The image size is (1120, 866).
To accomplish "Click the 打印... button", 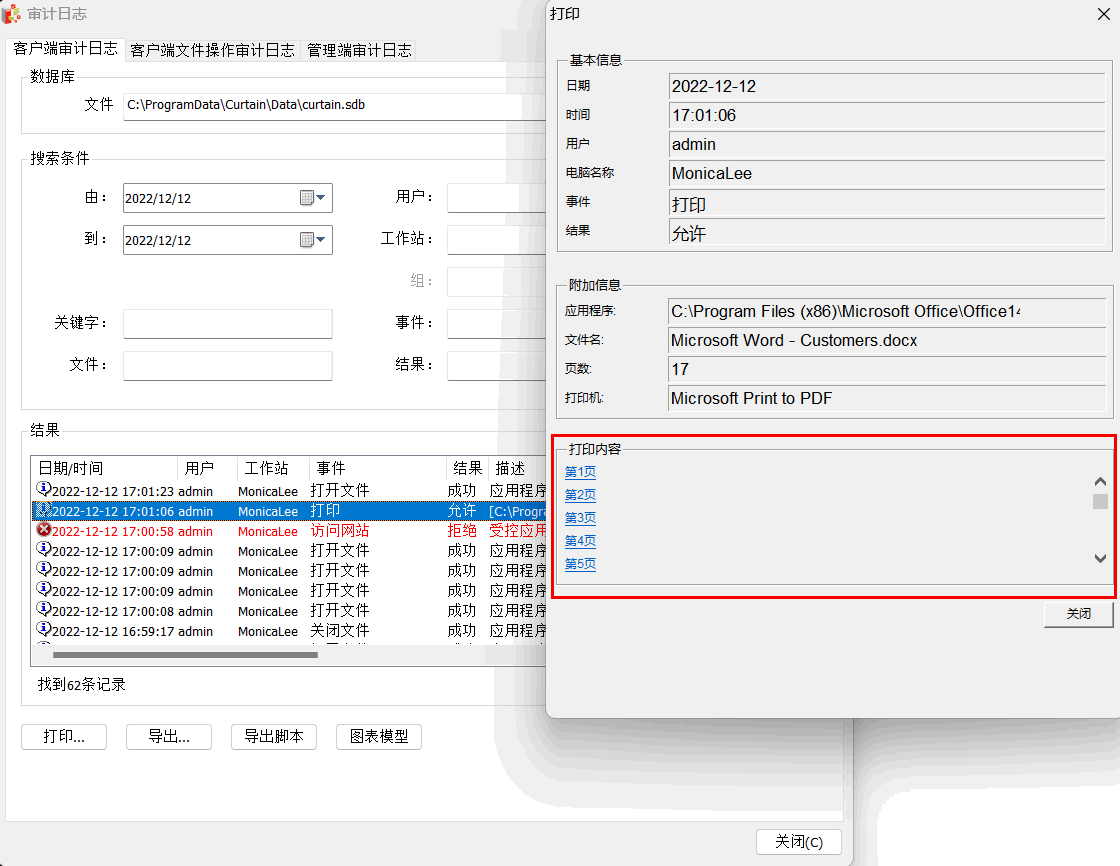I will pos(64,736).
